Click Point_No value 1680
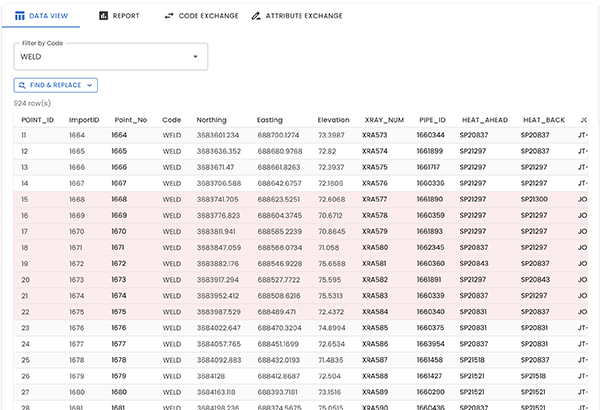The image size is (600, 410). [x=119, y=392]
